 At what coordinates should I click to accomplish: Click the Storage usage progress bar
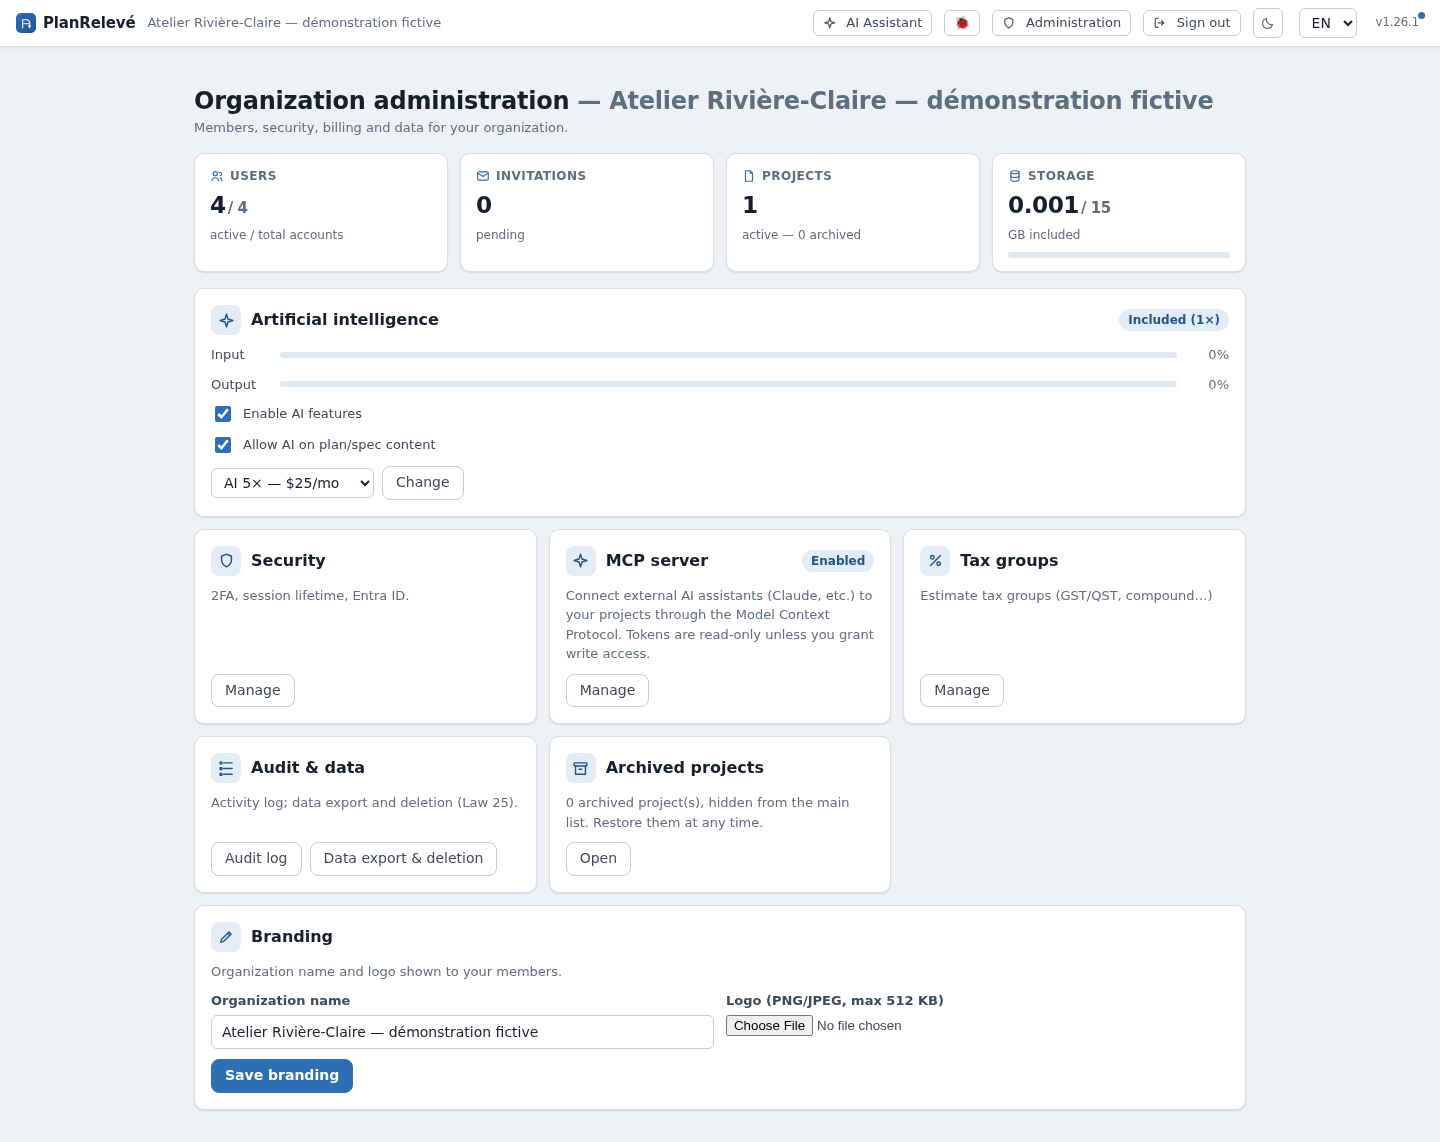click(1119, 255)
